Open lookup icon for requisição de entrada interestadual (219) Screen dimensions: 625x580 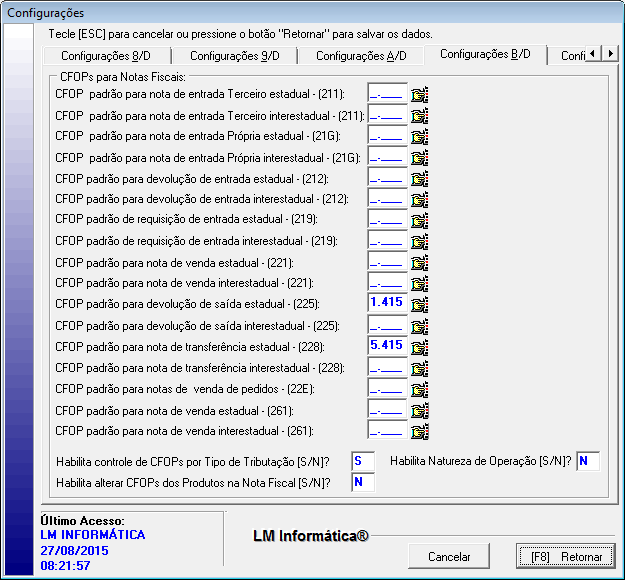click(x=419, y=241)
